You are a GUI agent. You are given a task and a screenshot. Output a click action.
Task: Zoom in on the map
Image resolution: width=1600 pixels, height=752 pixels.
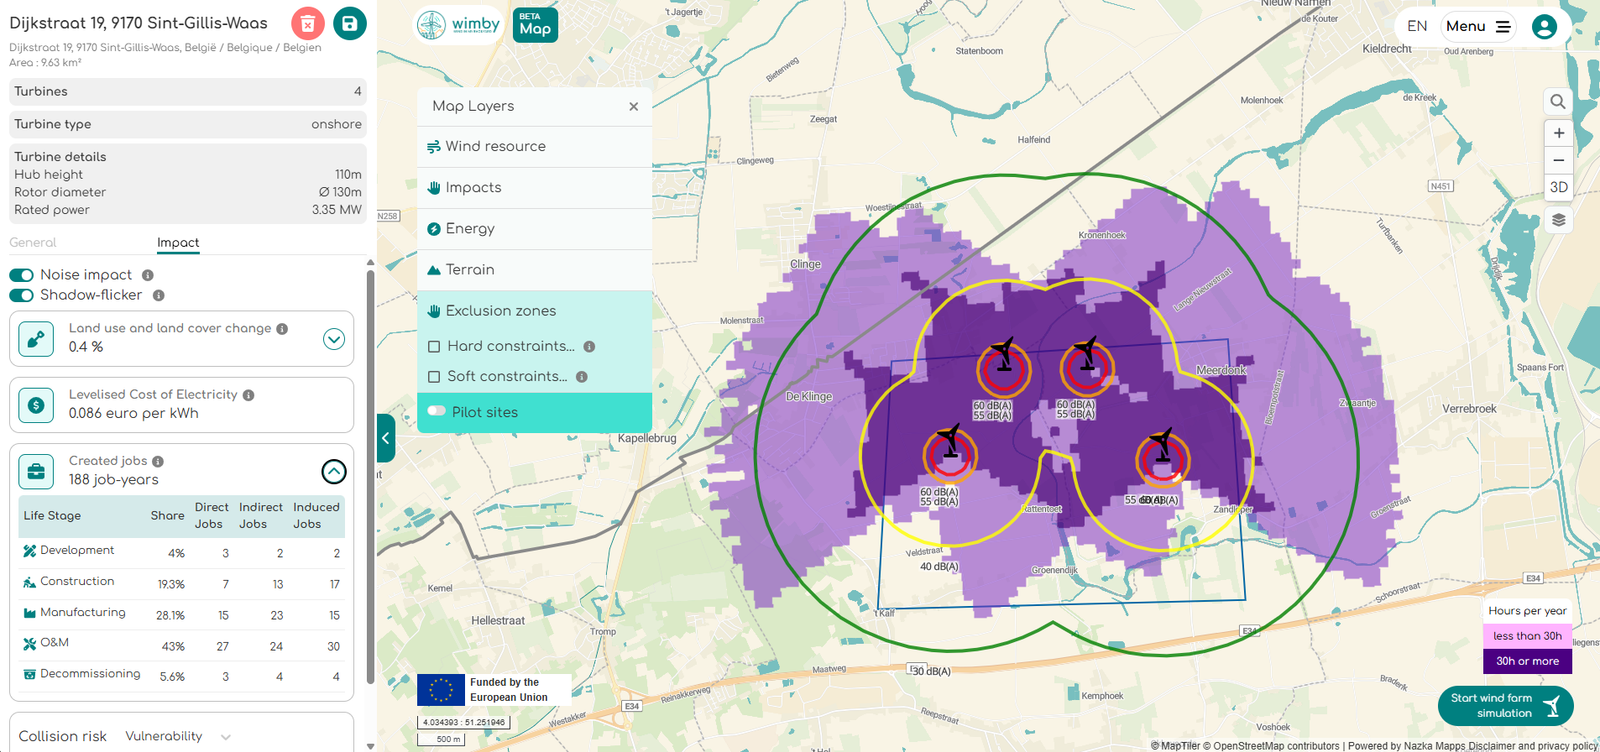[x=1558, y=133]
